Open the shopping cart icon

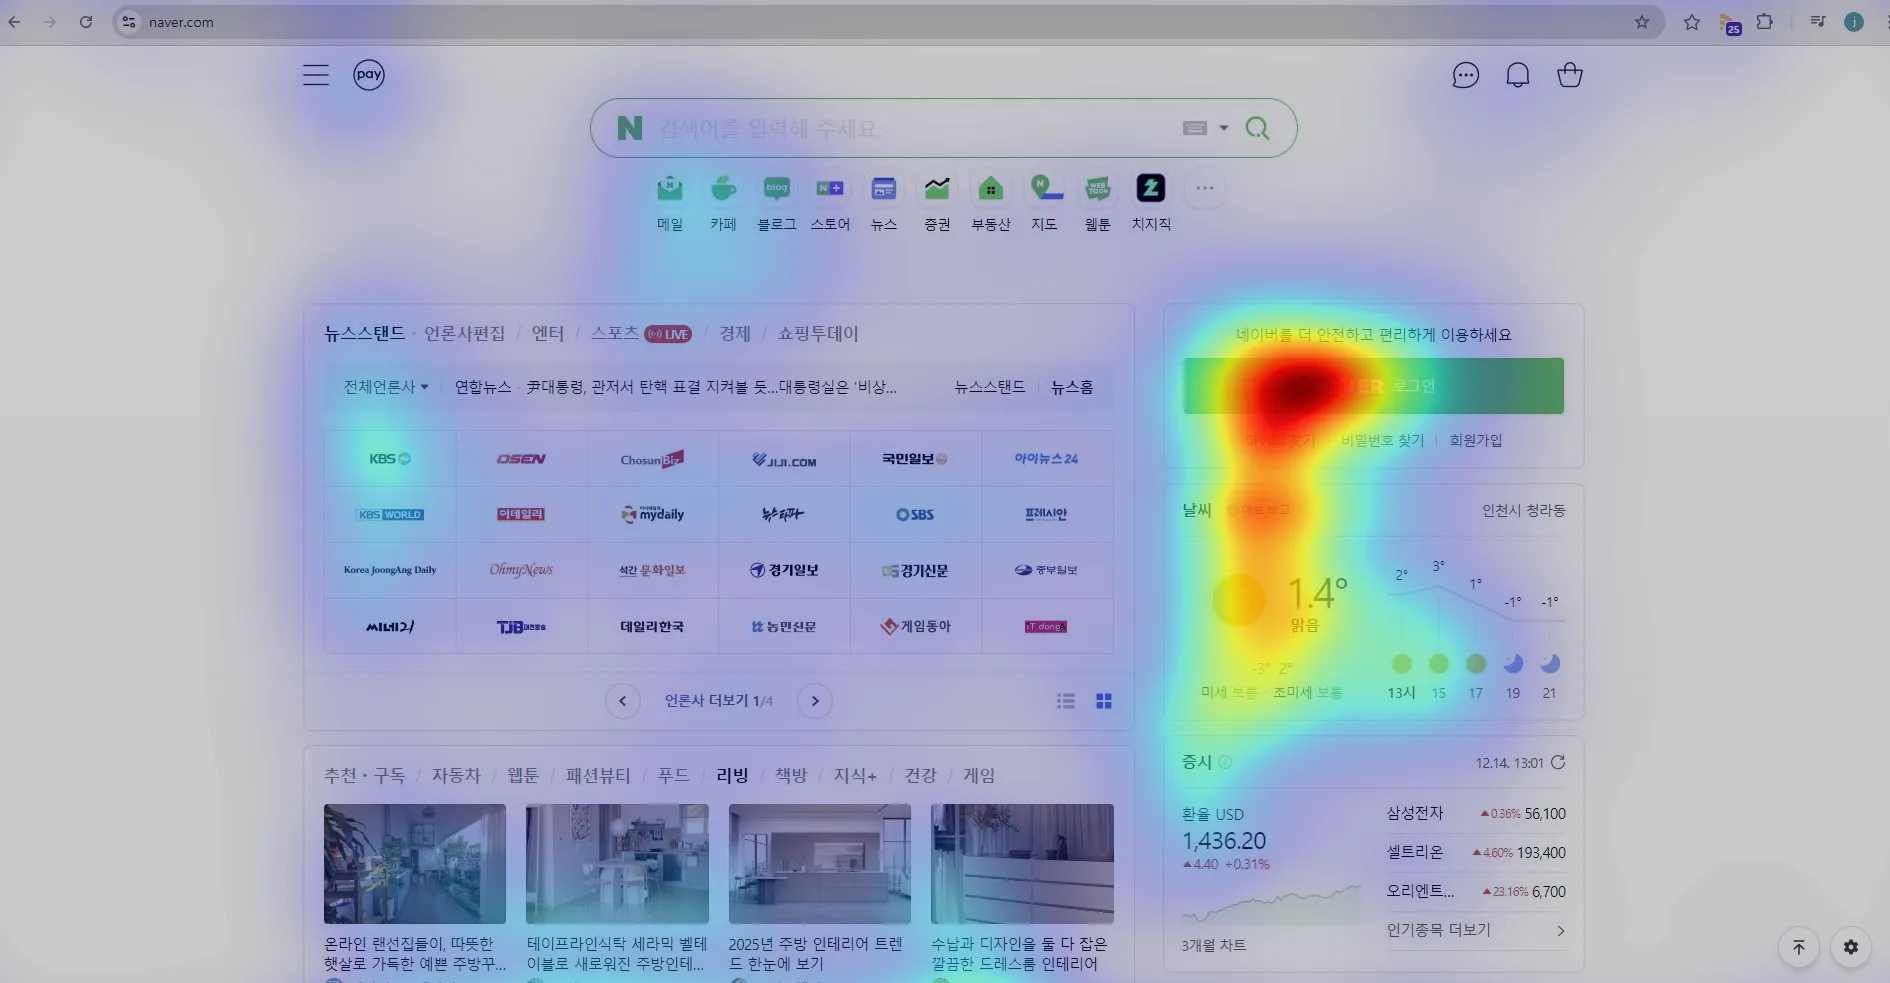[1570, 75]
